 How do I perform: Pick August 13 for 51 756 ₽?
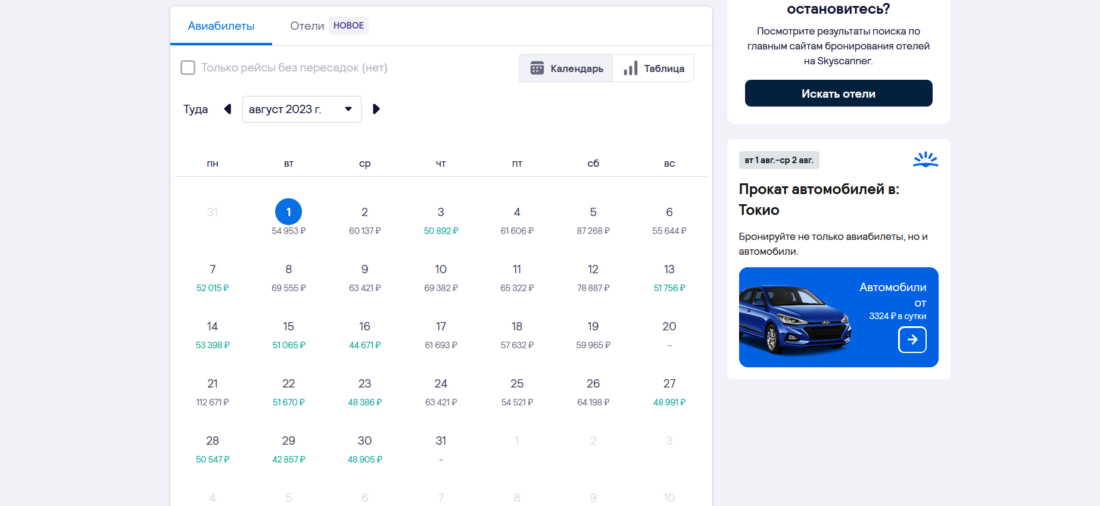click(669, 277)
